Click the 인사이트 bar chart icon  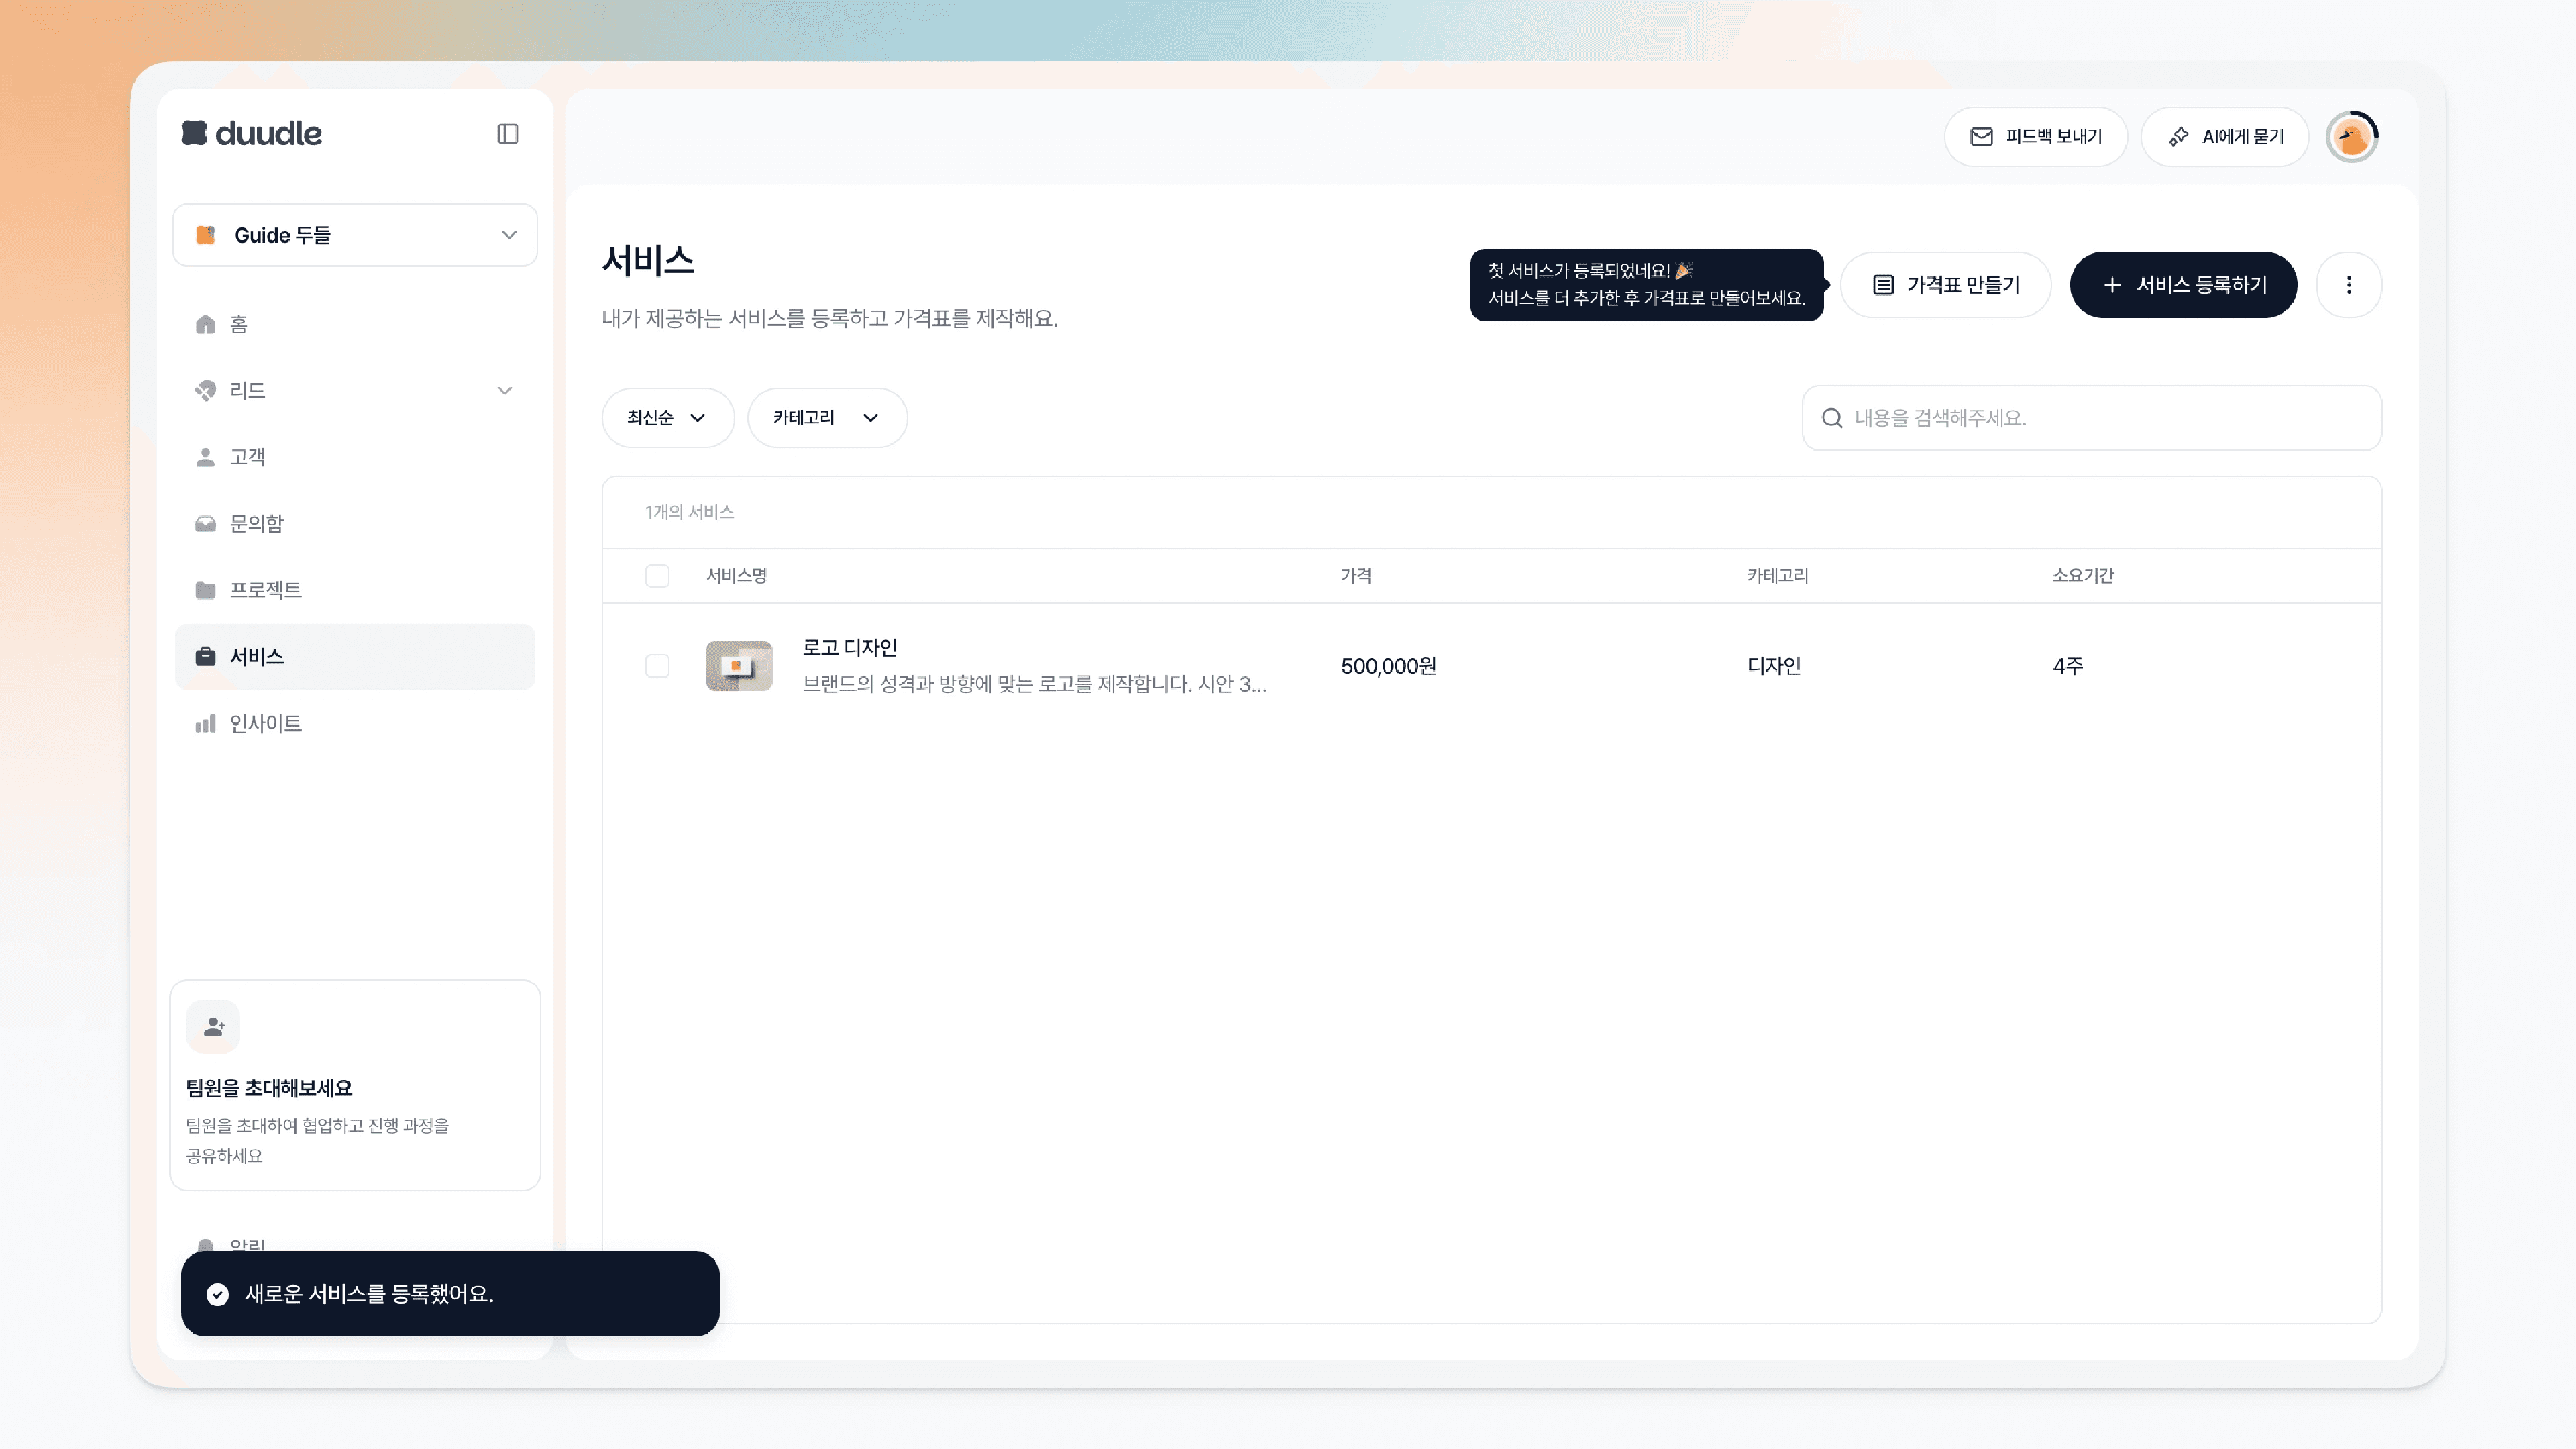tap(205, 724)
